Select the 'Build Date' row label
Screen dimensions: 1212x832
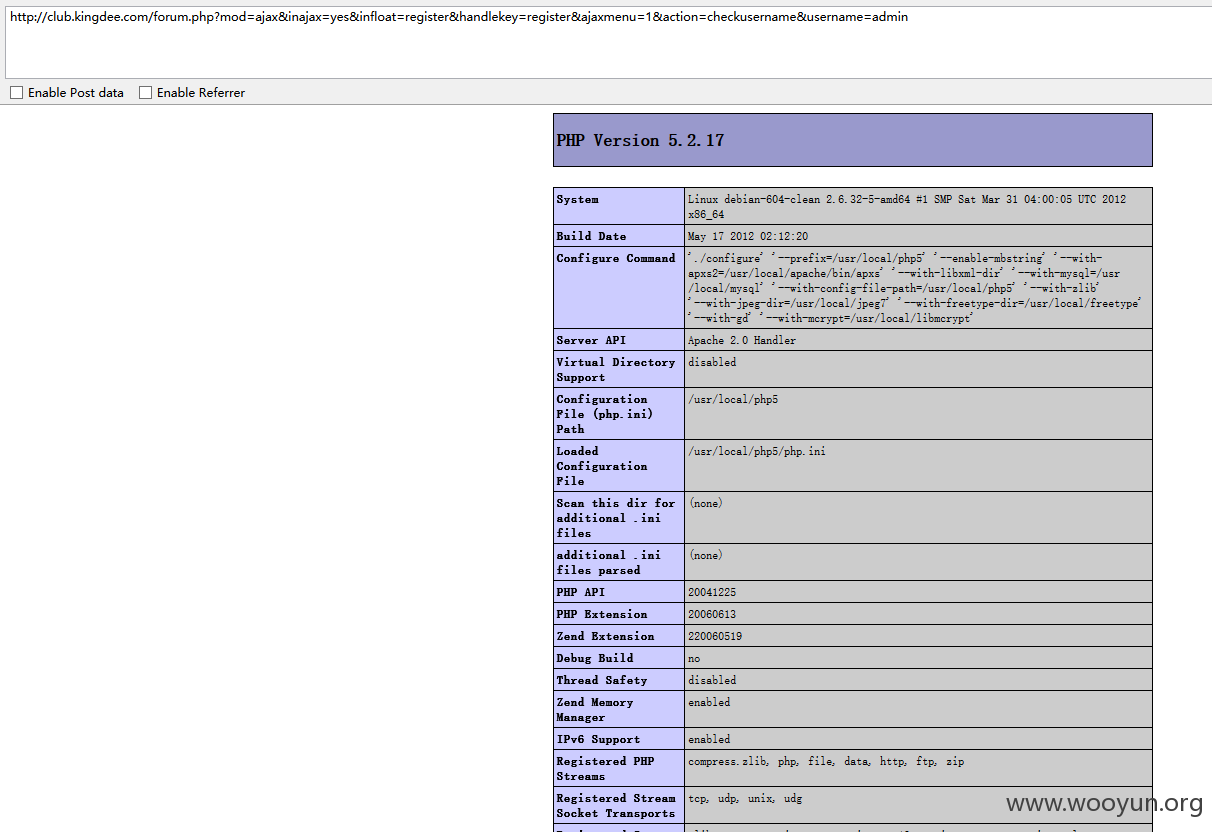pyautogui.click(x=591, y=236)
